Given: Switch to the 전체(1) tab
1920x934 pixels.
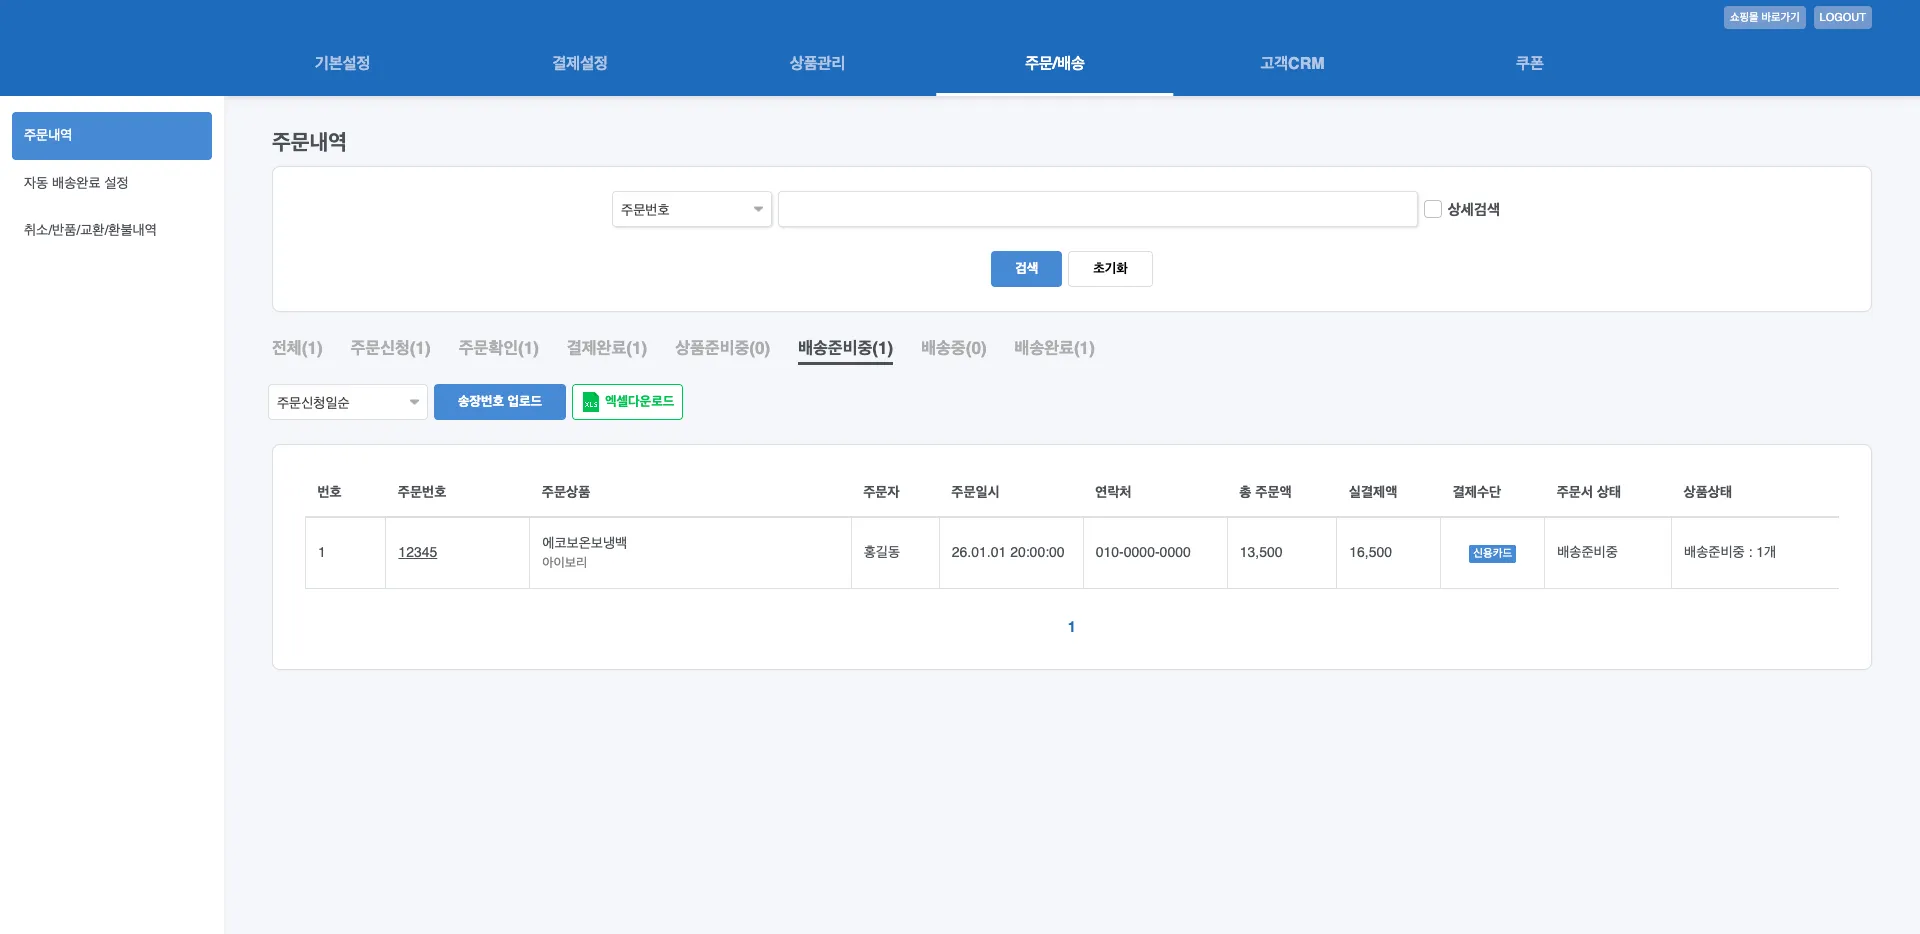Looking at the screenshot, I should tap(297, 348).
